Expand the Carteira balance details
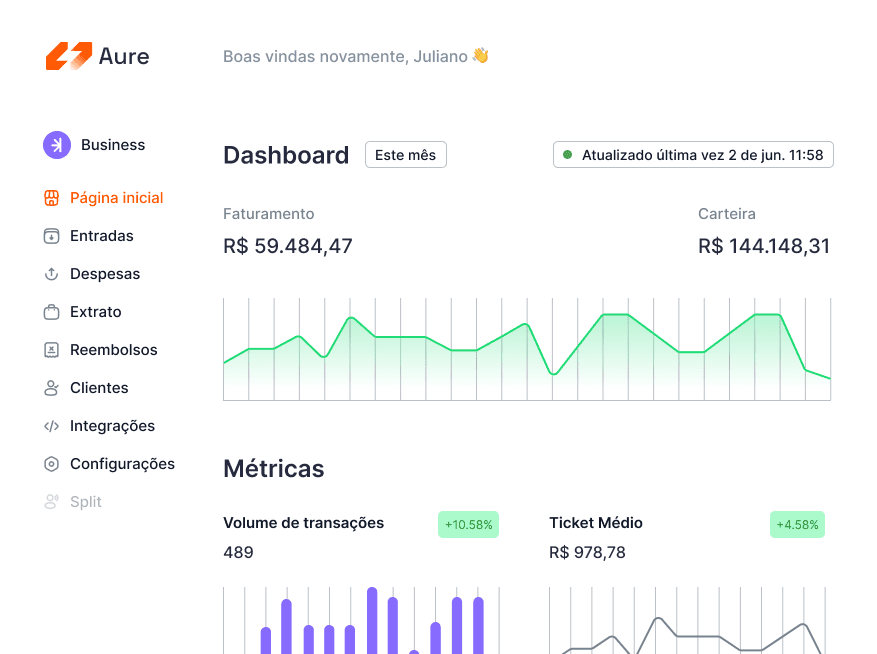This screenshot has height=654, width=877. click(x=727, y=214)
